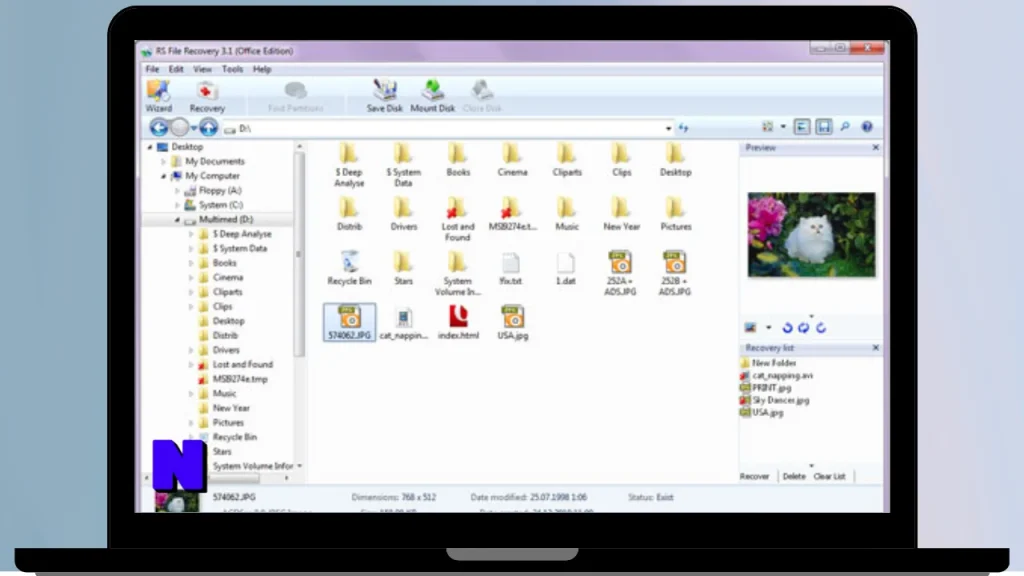Select the index.html file
Viewport: 1024px width, 576px height.
(x=458, y=323)
